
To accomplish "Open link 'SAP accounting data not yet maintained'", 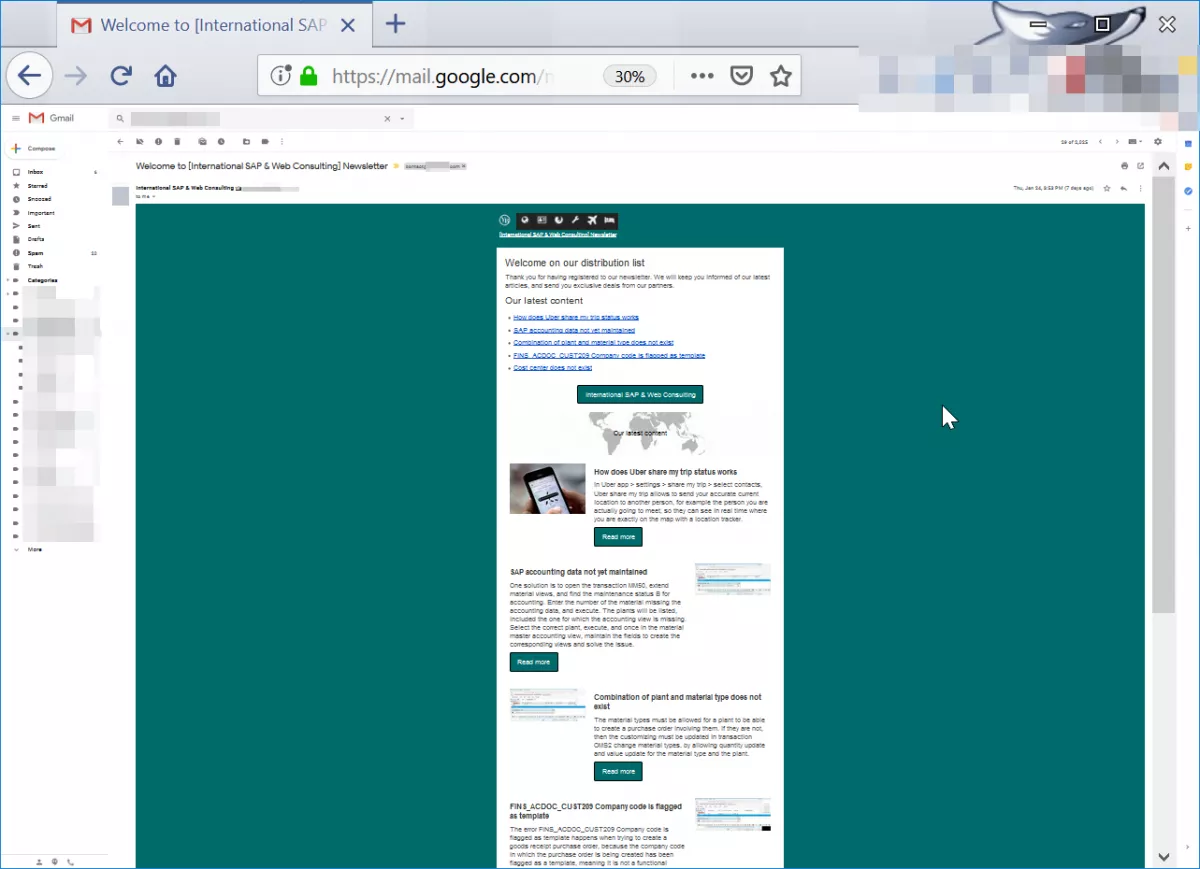I will tap(574, 330).
